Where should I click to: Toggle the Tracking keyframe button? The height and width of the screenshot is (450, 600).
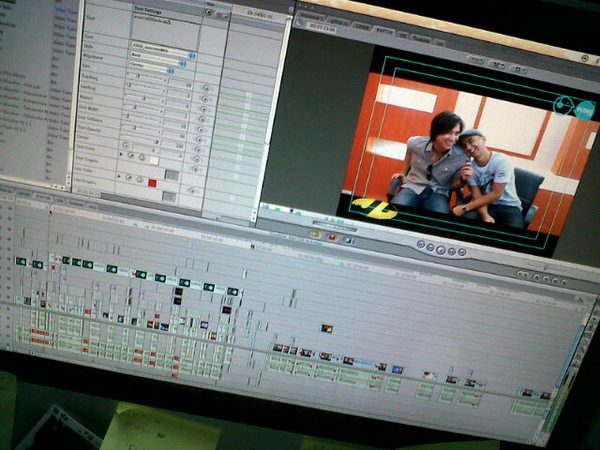pyautogui.click(x=205, y=99)
